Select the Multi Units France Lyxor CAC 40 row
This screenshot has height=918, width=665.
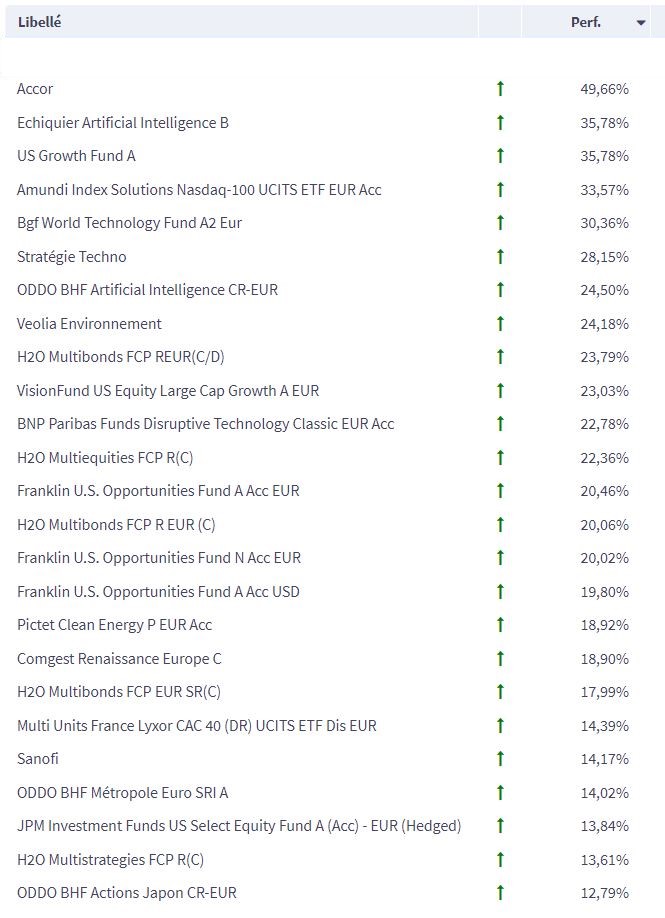pos(197,725)
